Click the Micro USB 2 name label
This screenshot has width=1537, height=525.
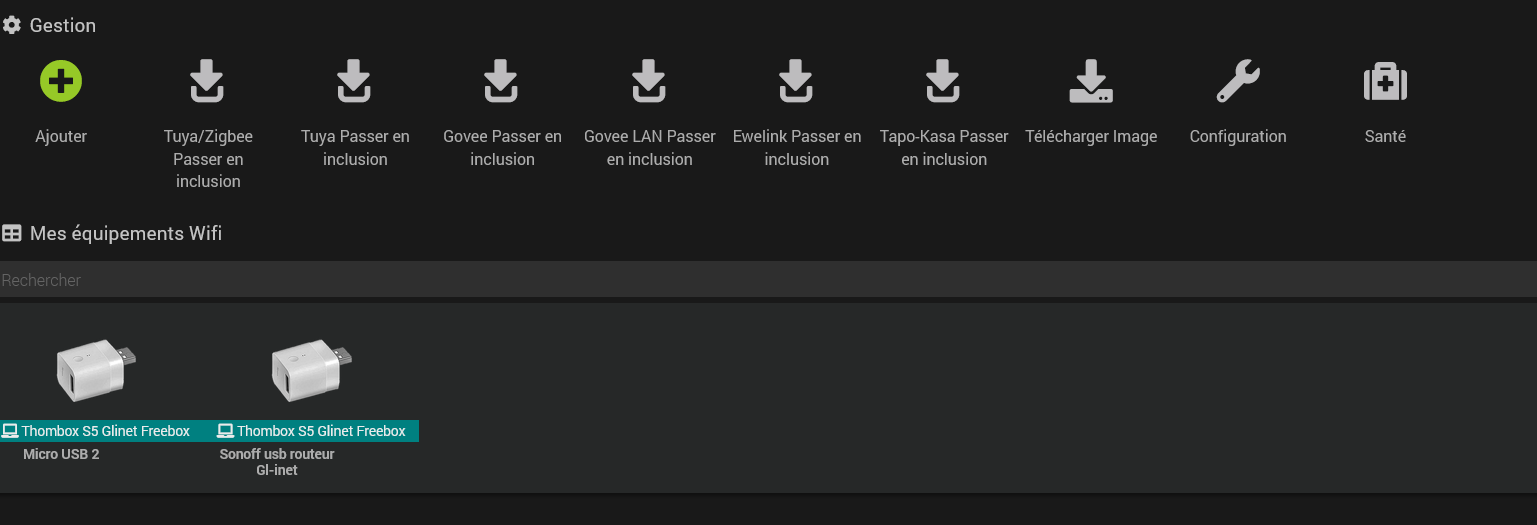pos(61,454)
